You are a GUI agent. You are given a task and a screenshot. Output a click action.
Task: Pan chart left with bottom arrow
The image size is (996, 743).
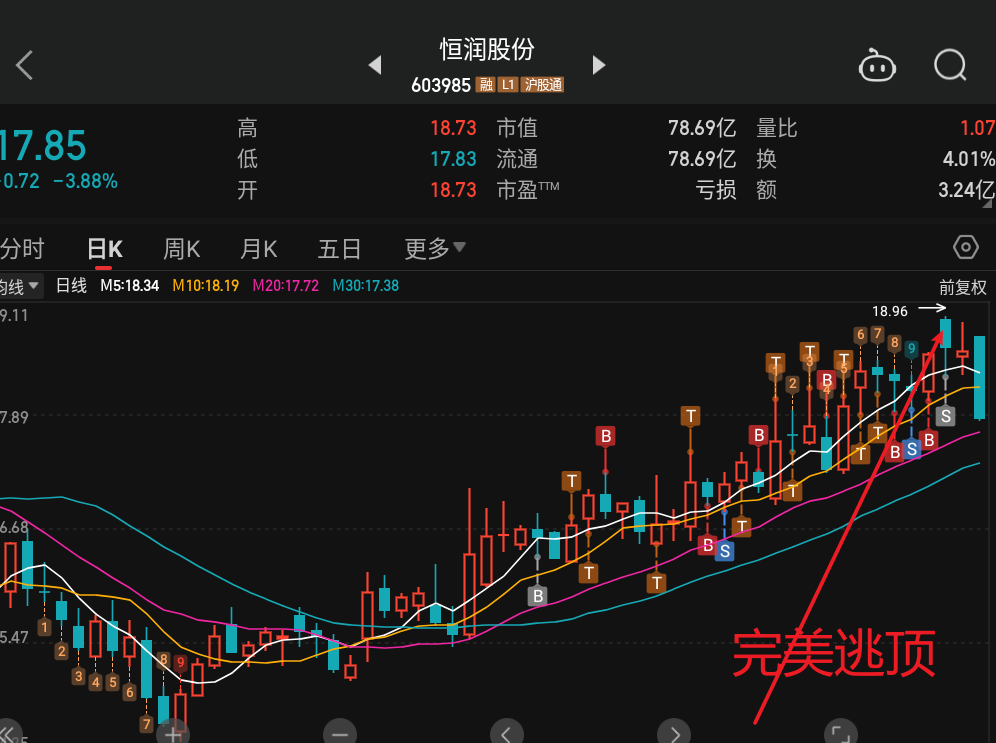point(506,733)
